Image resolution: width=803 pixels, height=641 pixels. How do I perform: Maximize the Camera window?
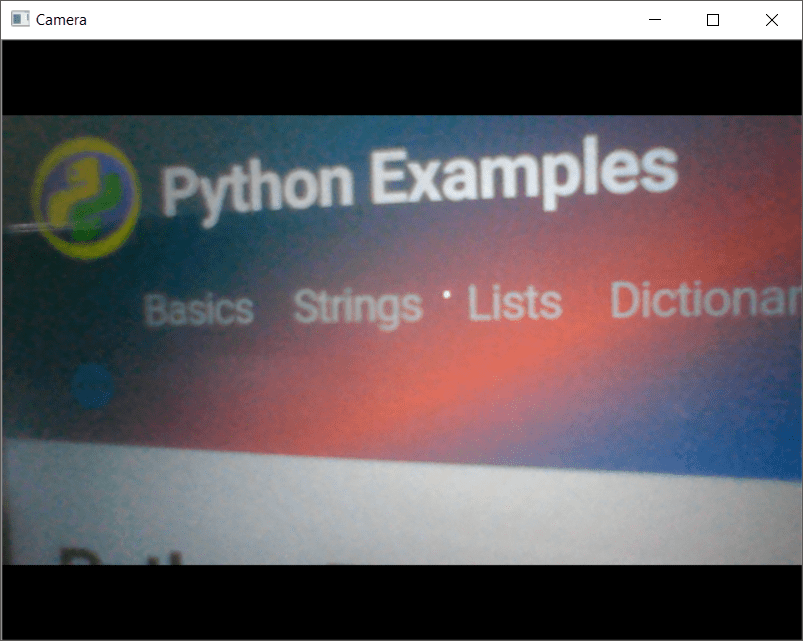coord(712,19)
